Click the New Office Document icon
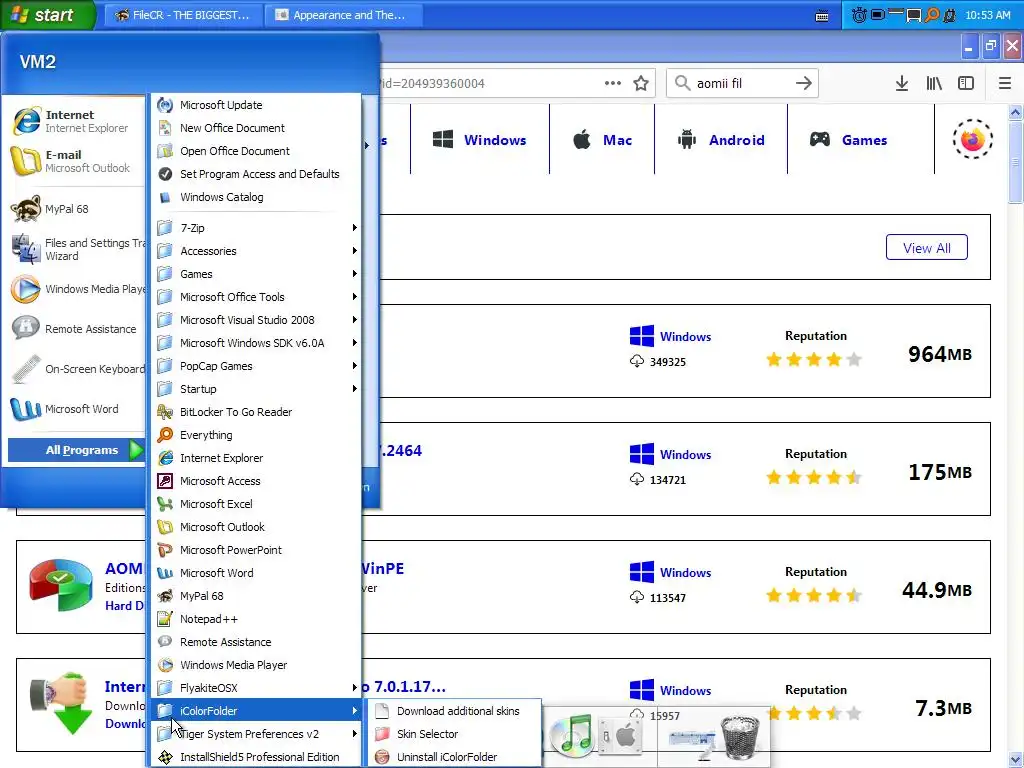 [x=165, y=128]
